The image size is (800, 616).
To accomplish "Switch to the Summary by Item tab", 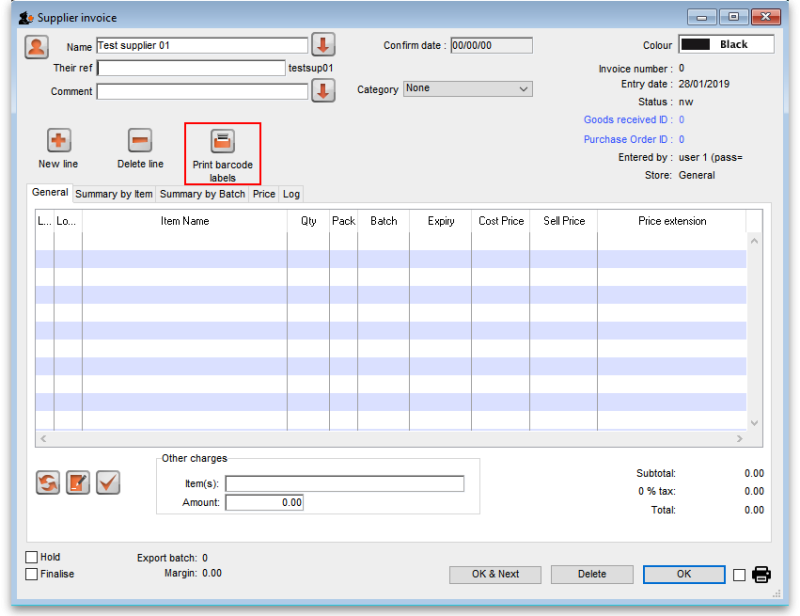I will (113, 193).
